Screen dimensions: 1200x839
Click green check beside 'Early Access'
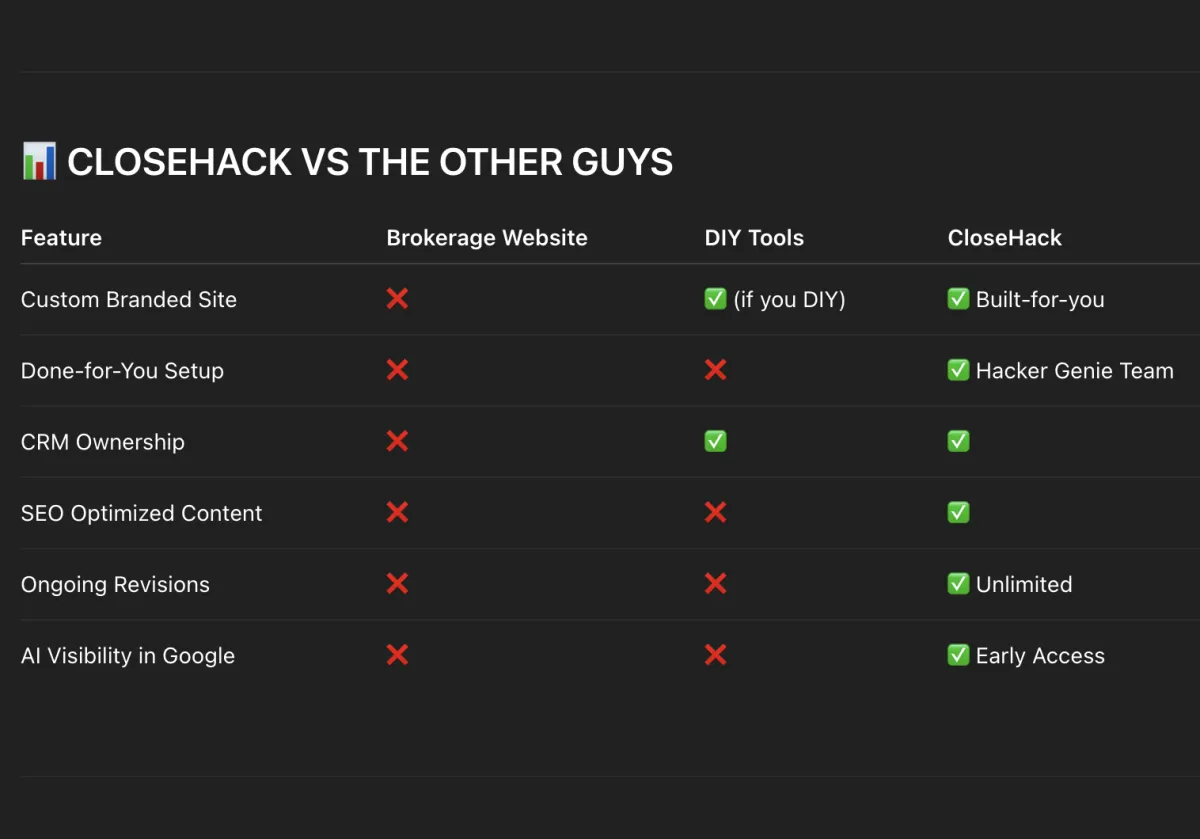[958, 655]
